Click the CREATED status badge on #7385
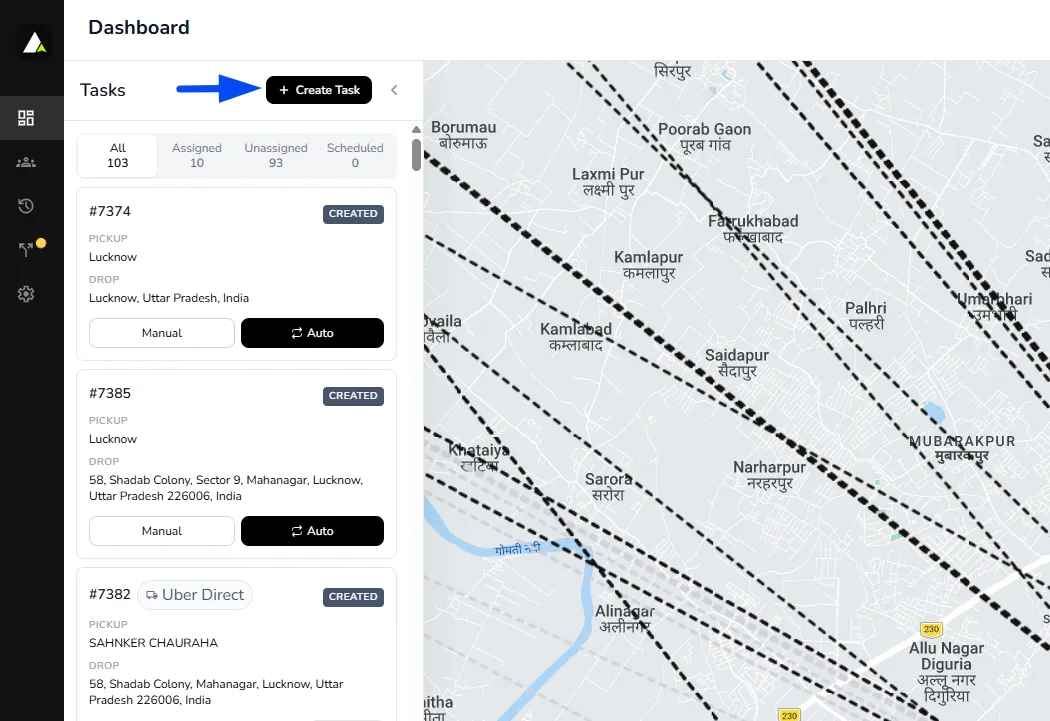 353,396
